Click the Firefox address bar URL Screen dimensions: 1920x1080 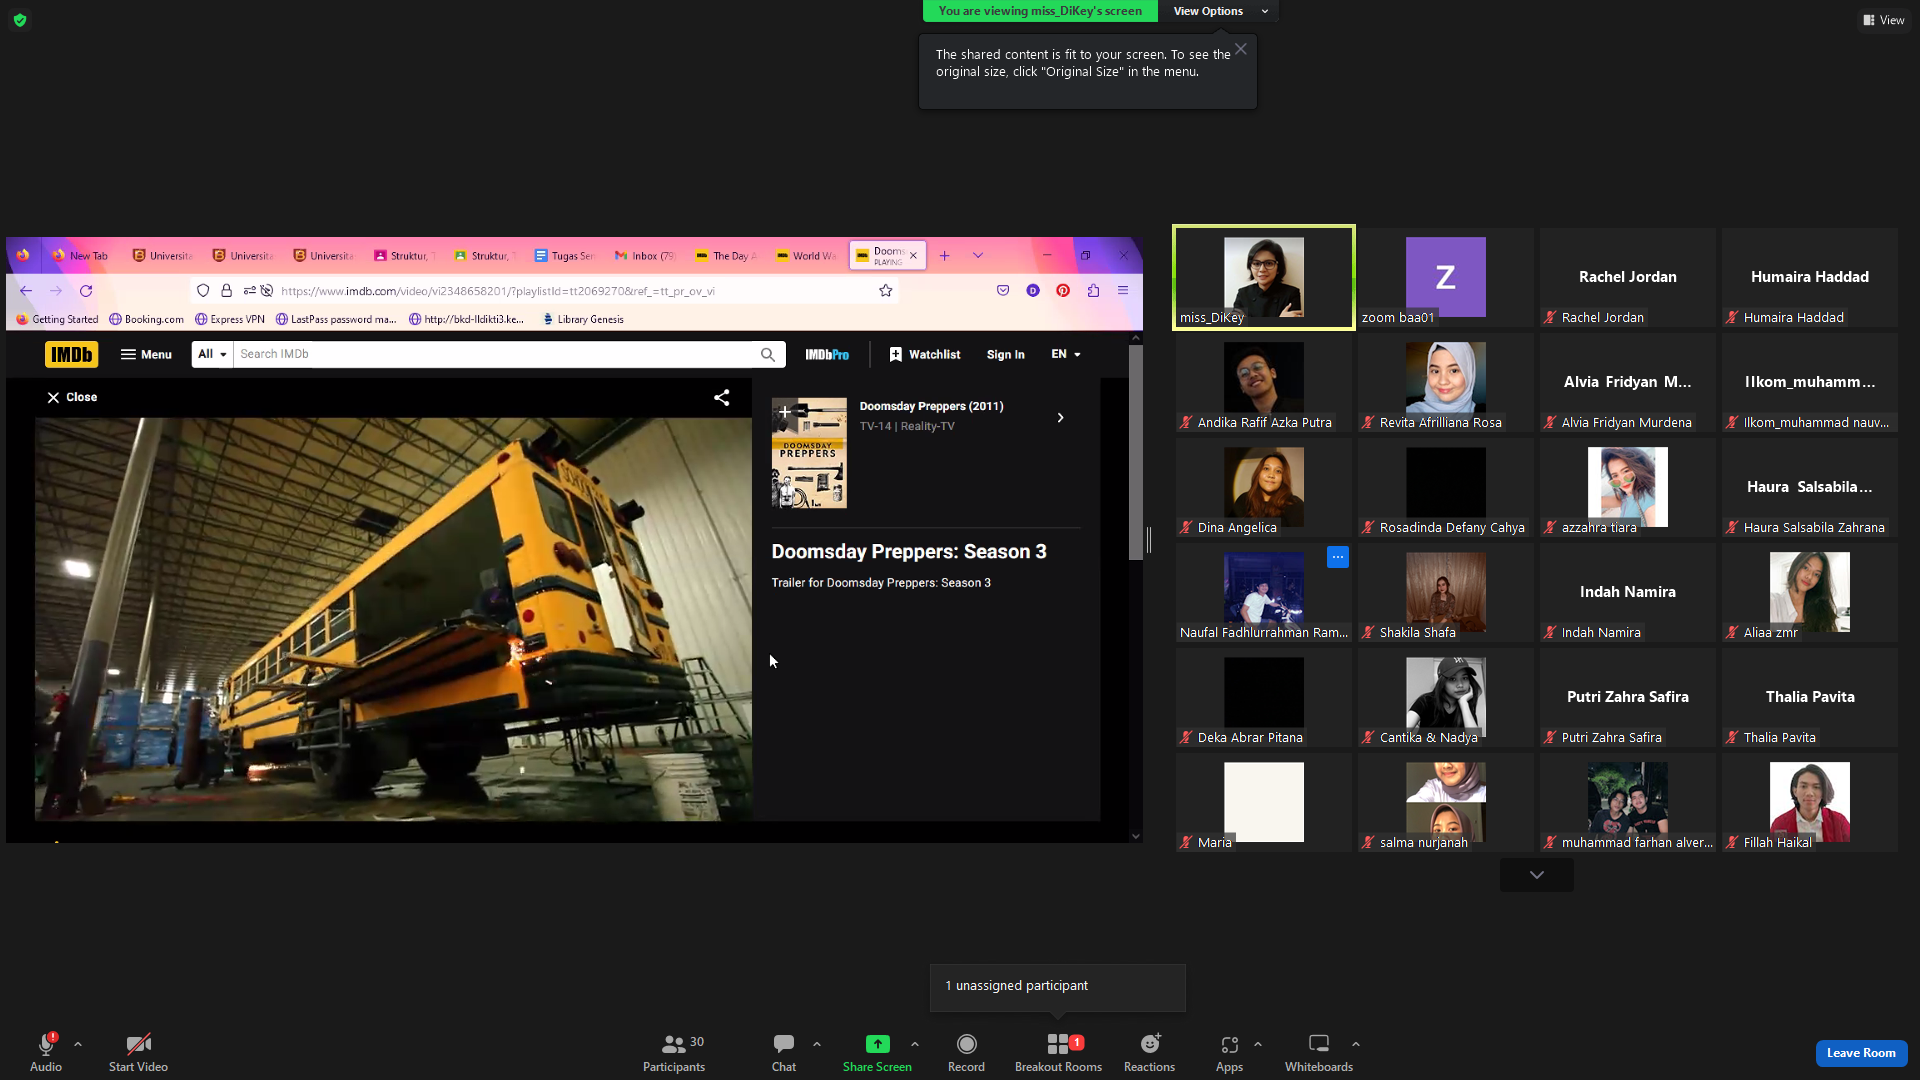[498, 291]
